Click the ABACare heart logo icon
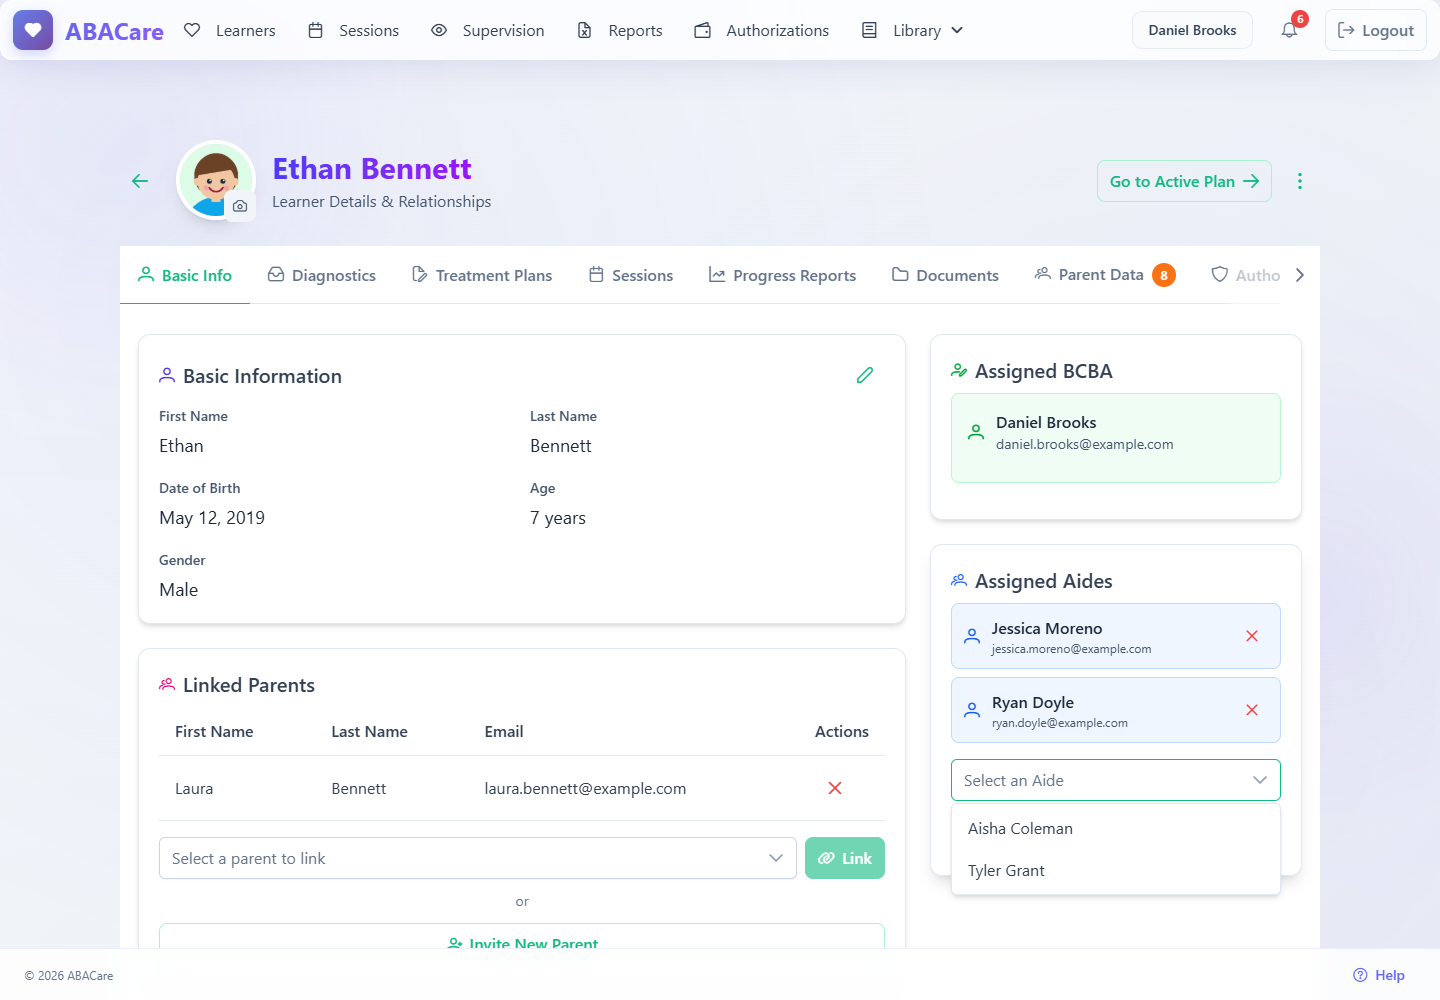 coord(33,30)
